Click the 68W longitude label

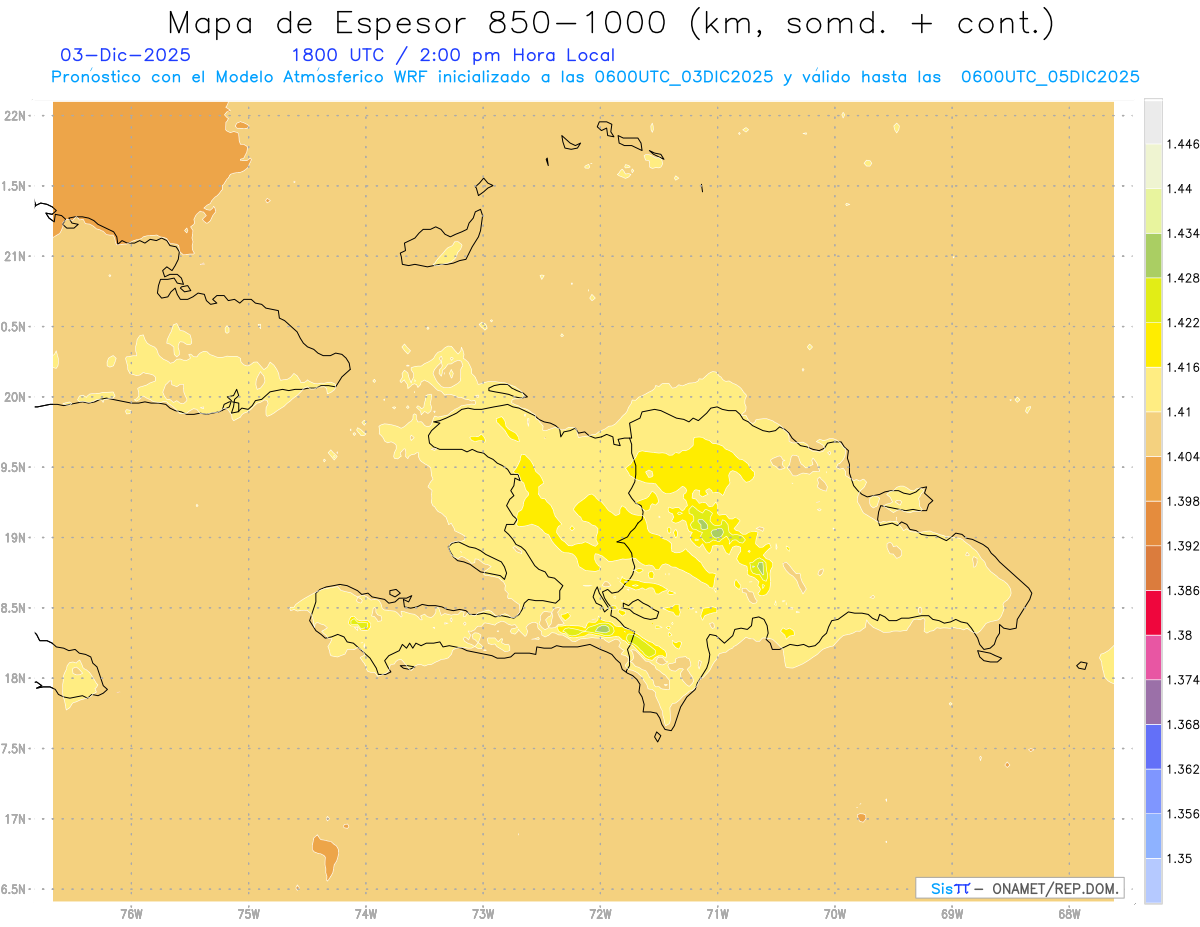1069,913
